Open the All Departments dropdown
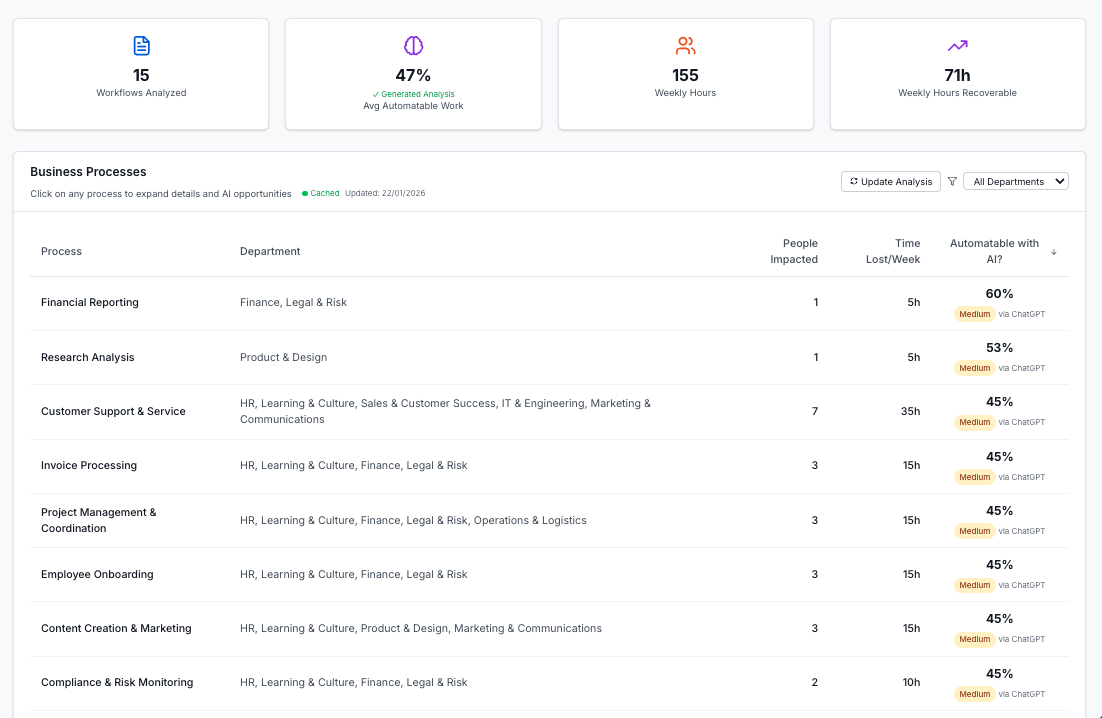This screenshot has height=718, width=1102. [x=1016, y=181]
